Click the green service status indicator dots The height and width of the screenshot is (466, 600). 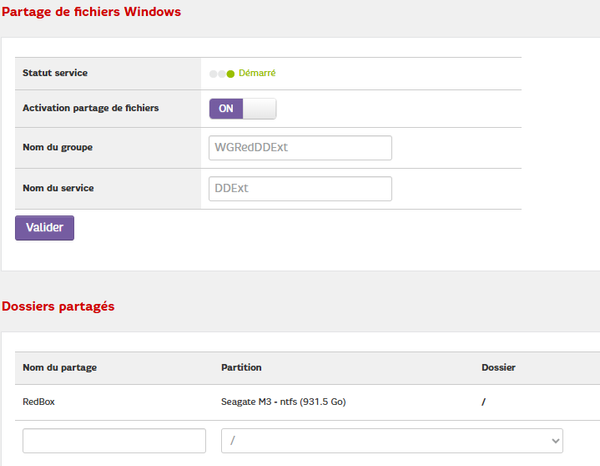(x=222, y=73)
